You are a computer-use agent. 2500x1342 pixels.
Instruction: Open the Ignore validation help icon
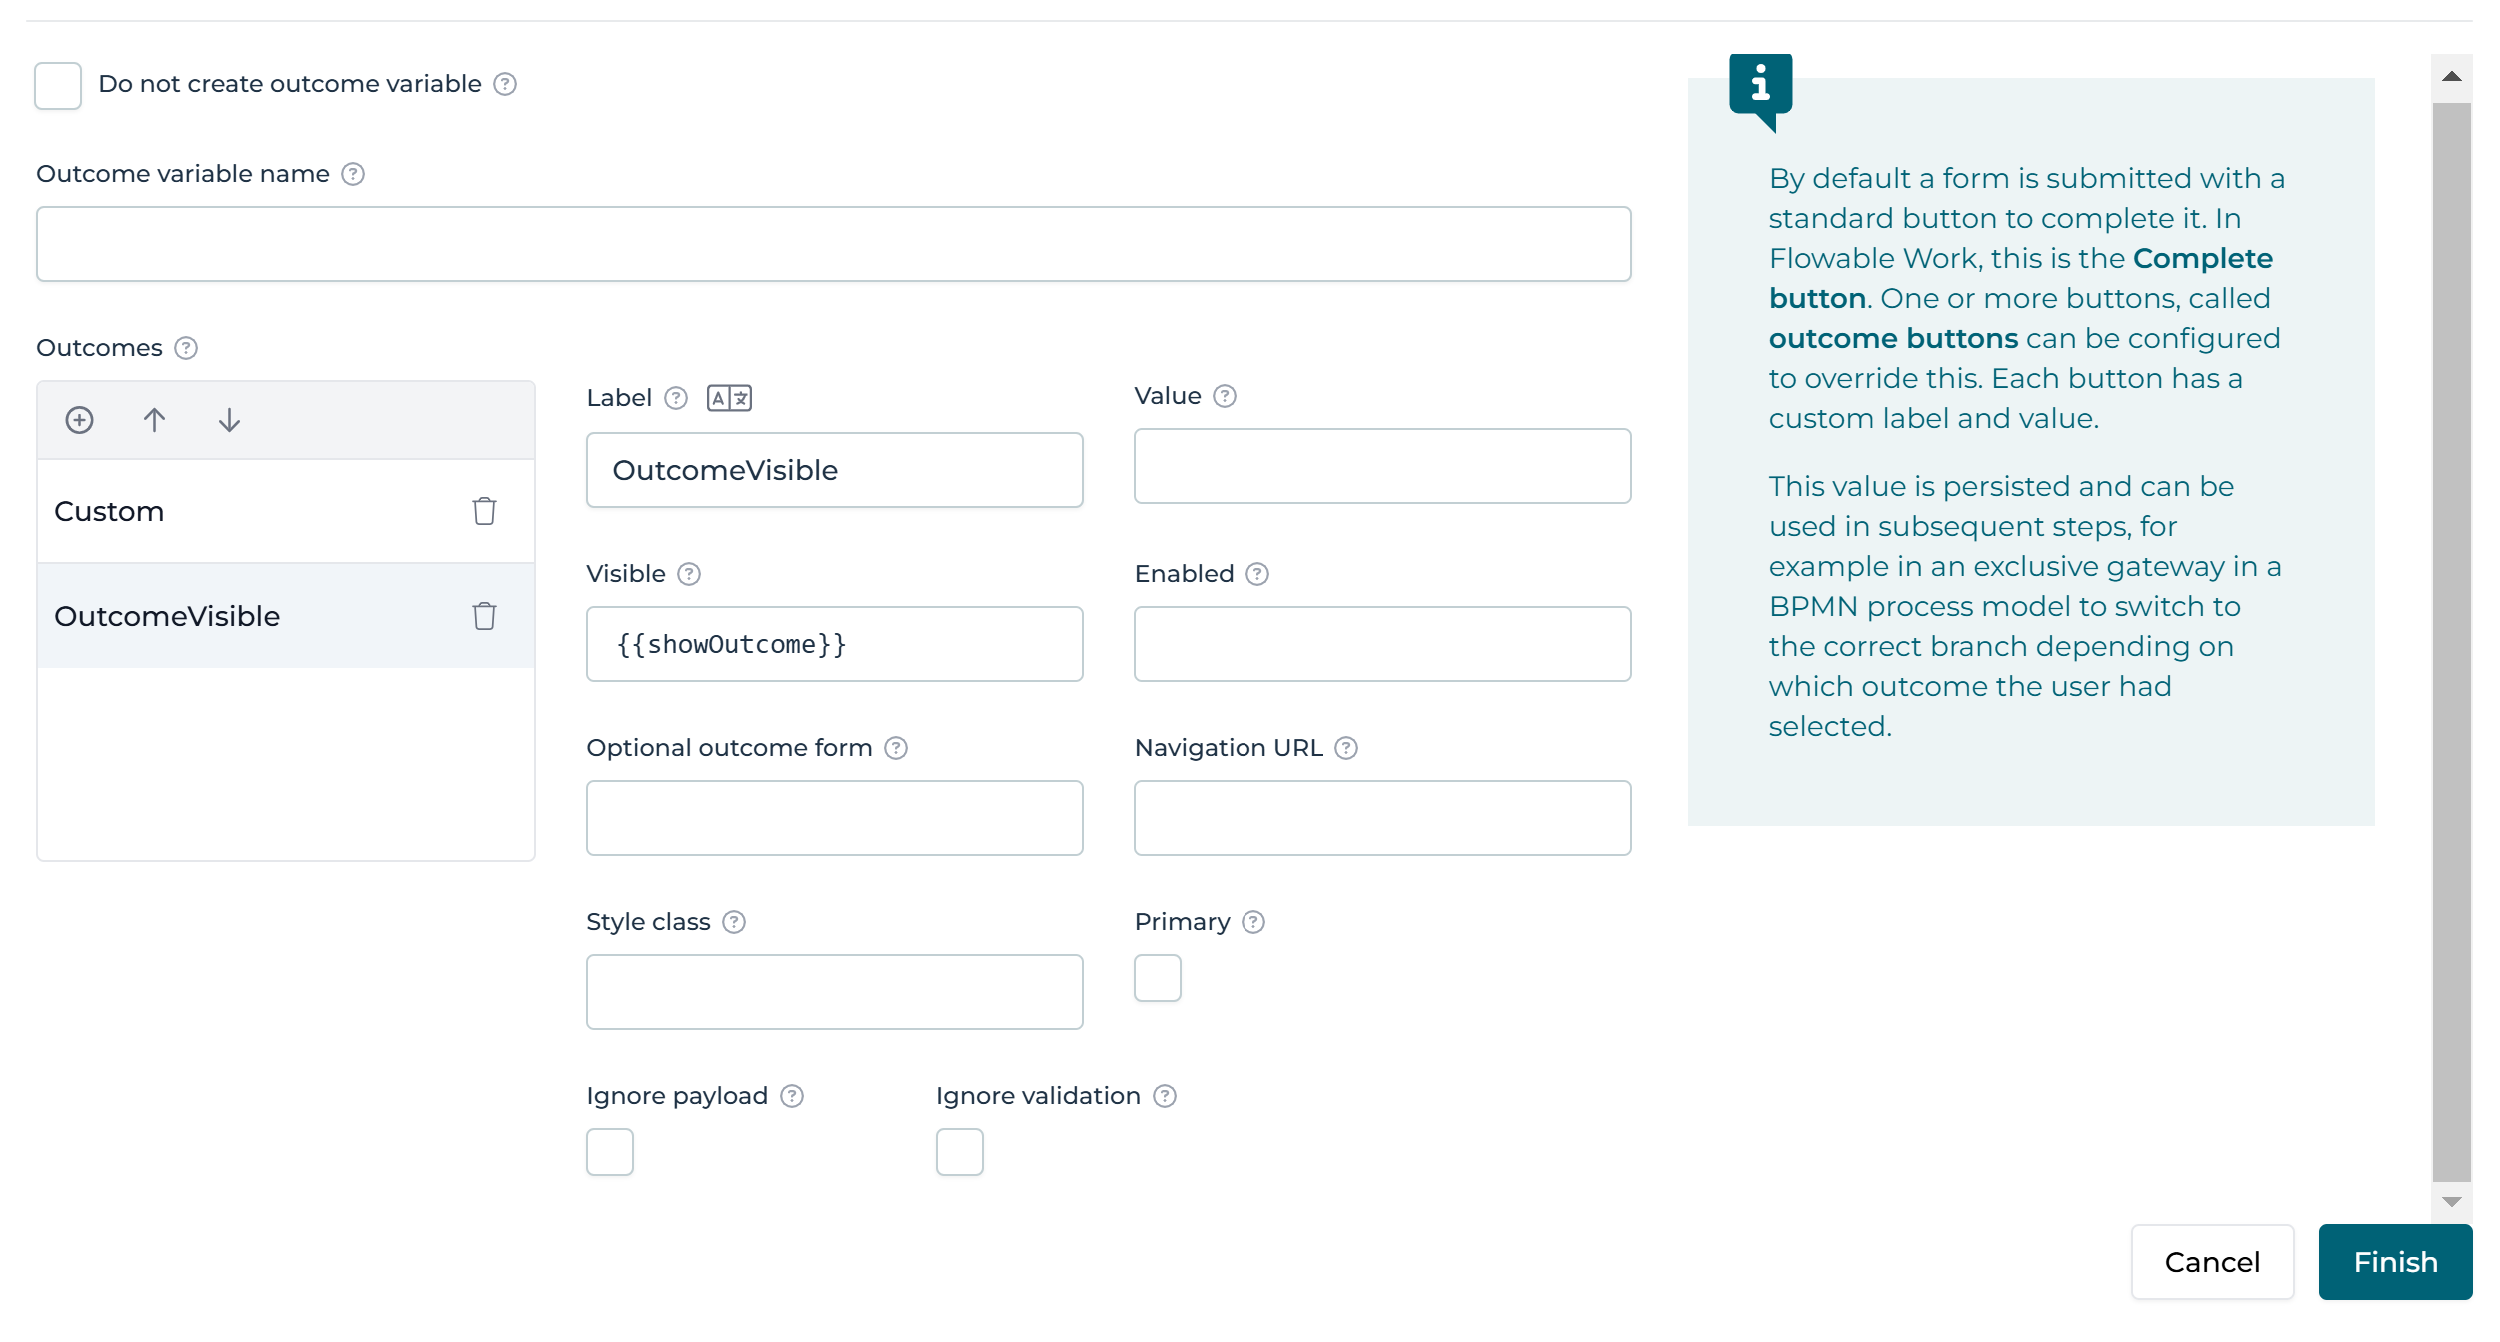(x=1165, y=1096)
